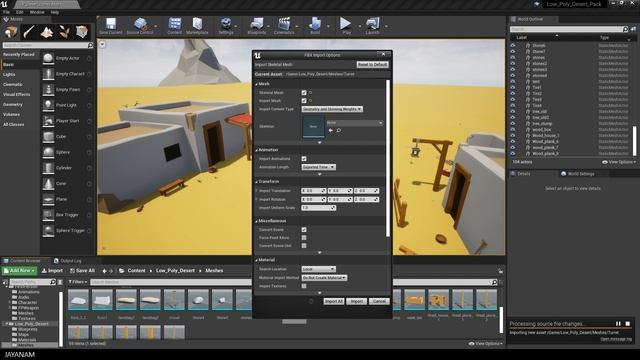Open the Low_Poly_Desert folder in tree
This screenshot has height=360, width=640.
point(31,324)
